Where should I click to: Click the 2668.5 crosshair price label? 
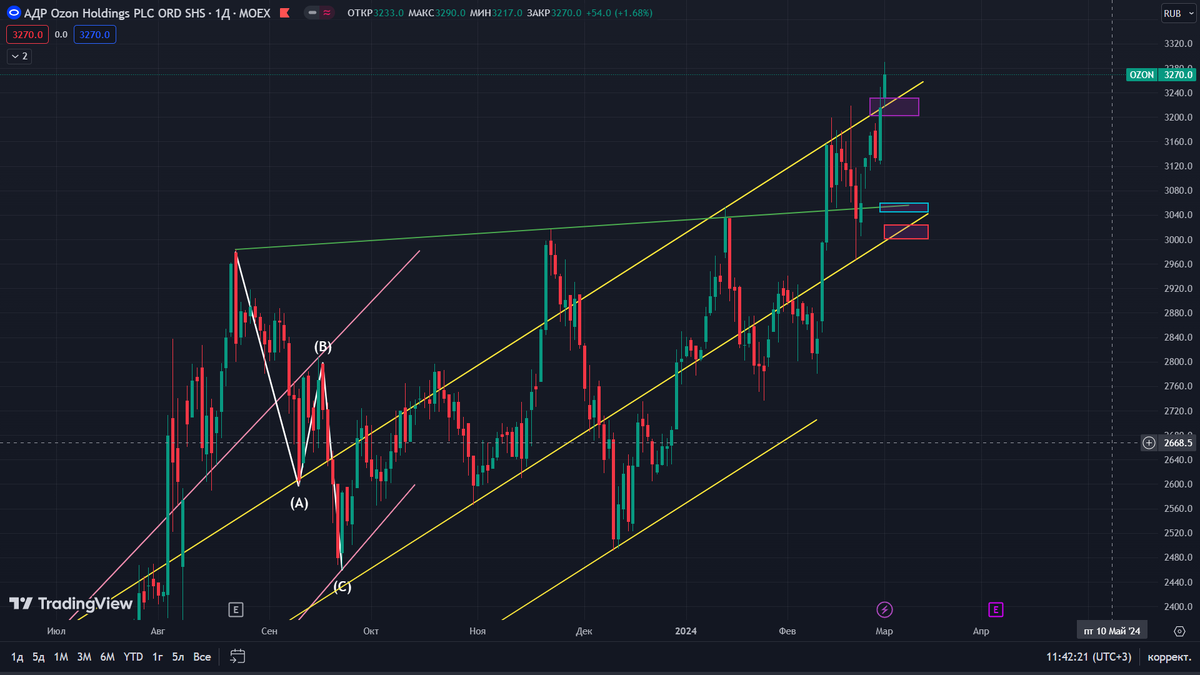[x=1178, y=443]
